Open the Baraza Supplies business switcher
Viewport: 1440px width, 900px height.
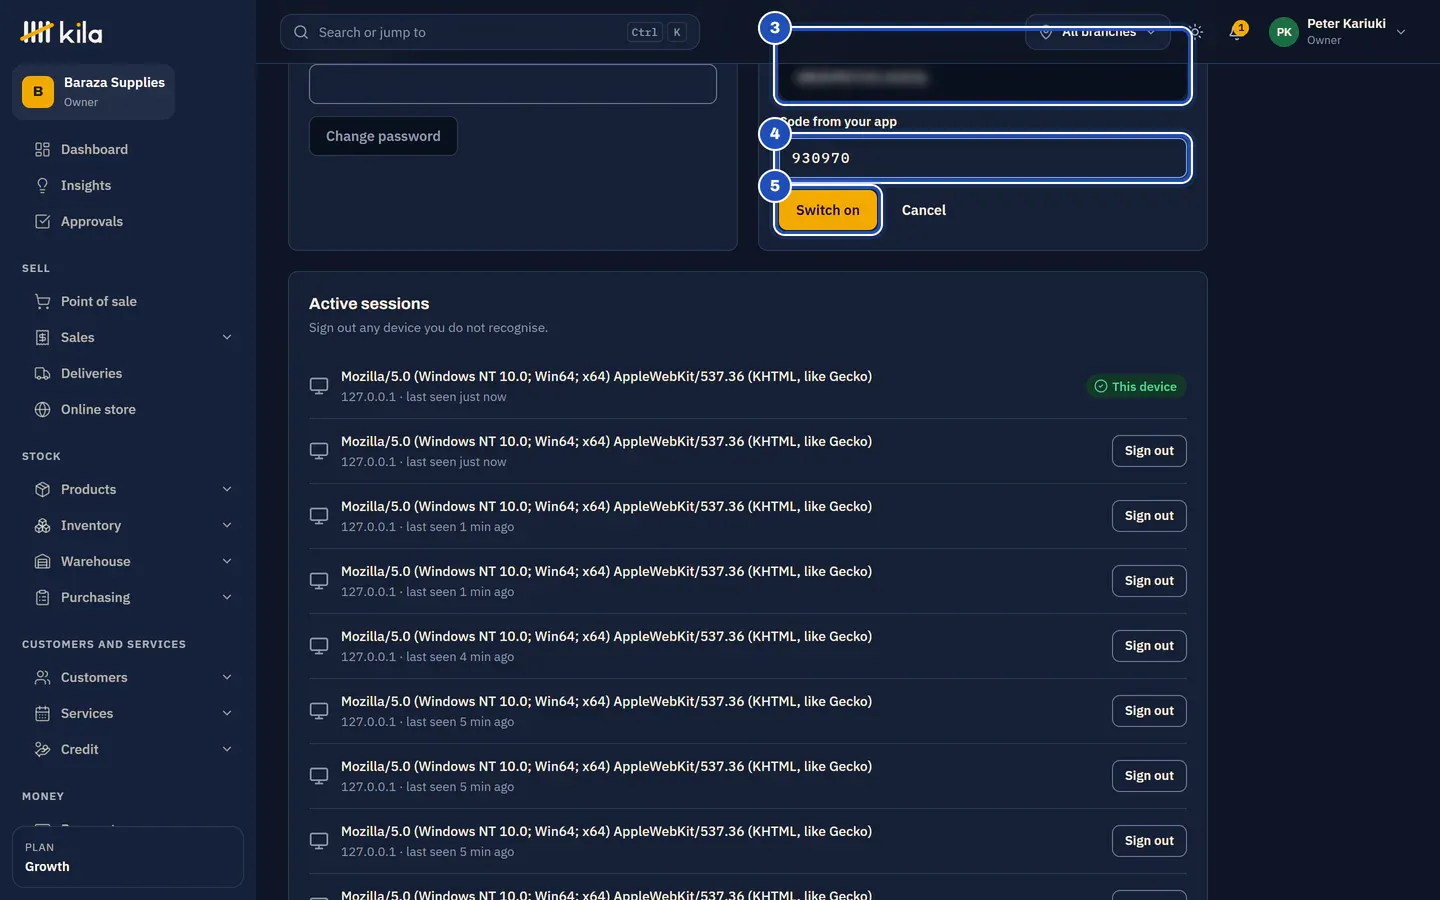pyautogui.click(x=93, y=92)
